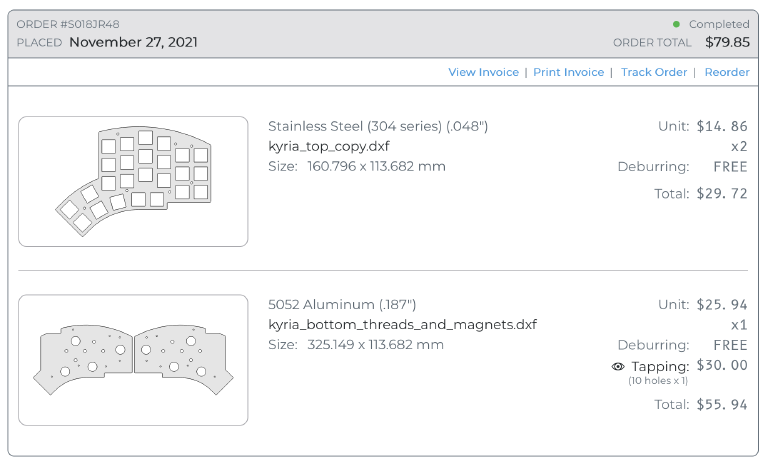Screen dimensions: 768x464
Task: Click the kyria_bottom_threads_and_magnets.dxf file name
Action: pos(402,325)
